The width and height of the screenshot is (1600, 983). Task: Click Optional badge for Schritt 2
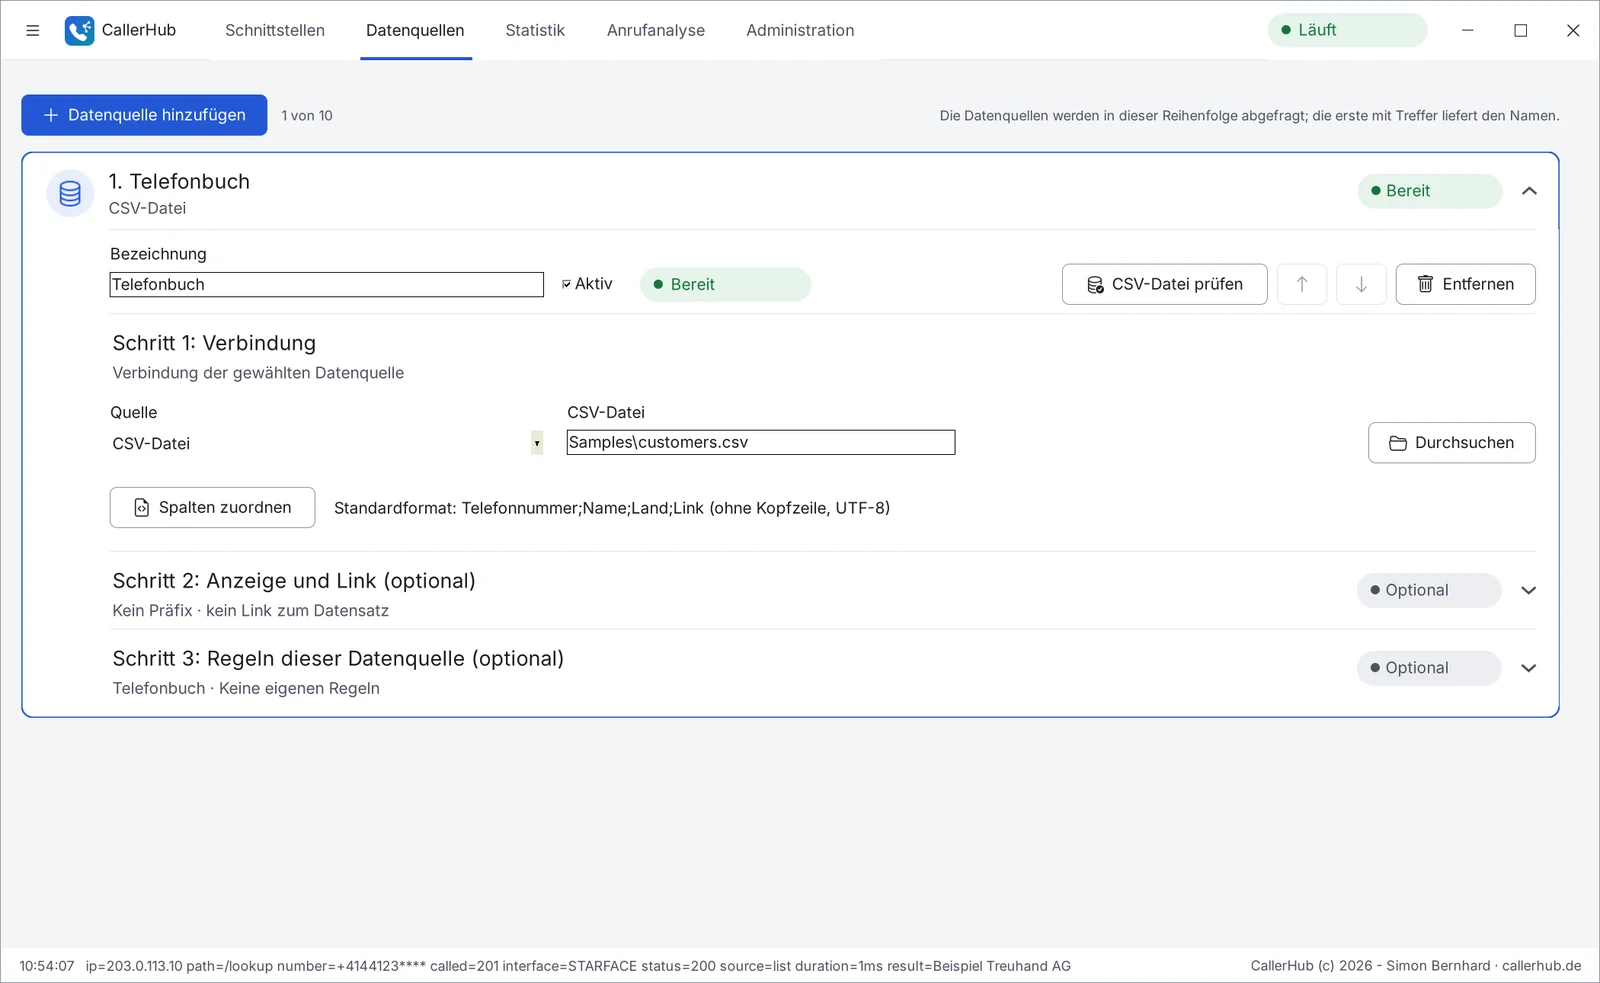point(1429,590)
